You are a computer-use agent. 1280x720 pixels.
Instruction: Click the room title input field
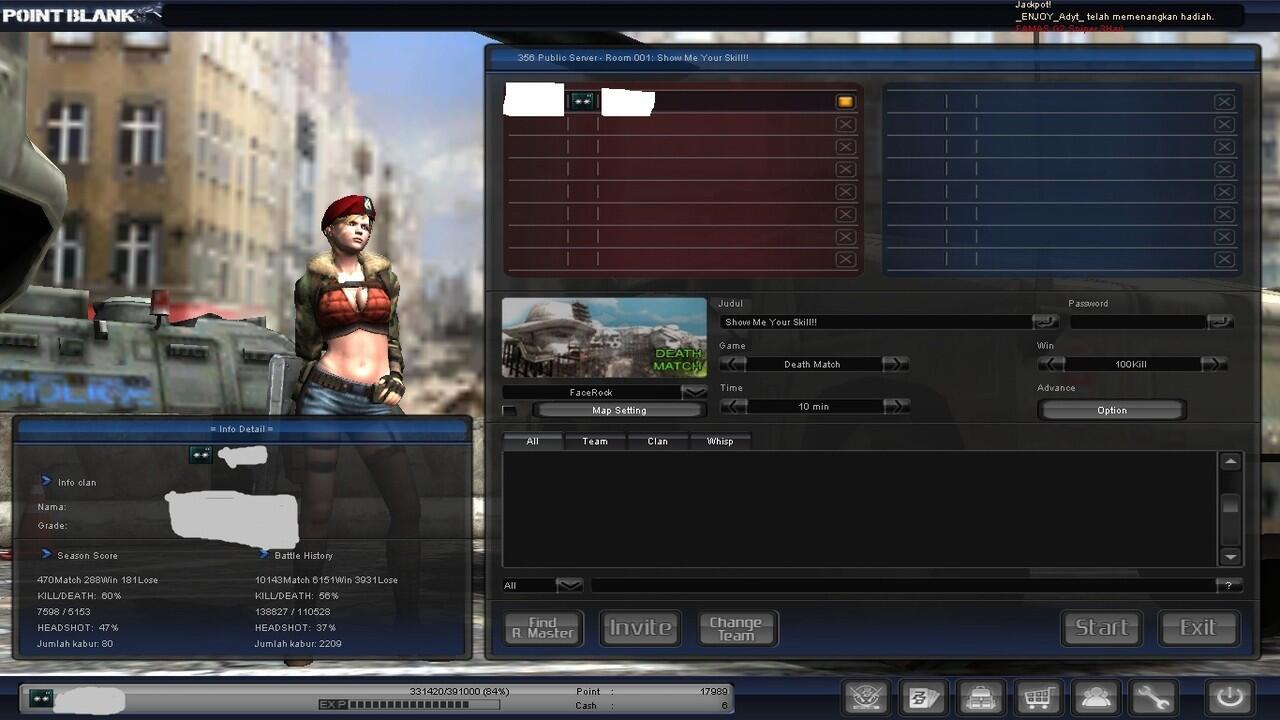pos(876,322)
